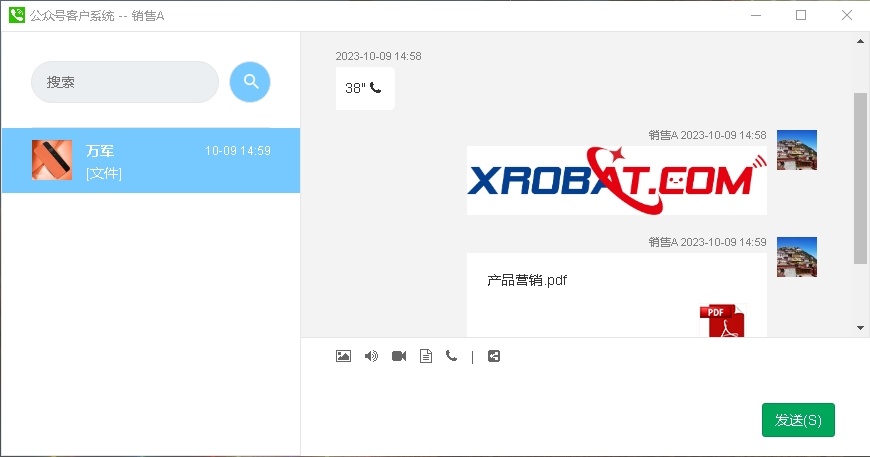Click the blue search magnifier button
Screen dimensions: 870x457
tap(250, 82)
